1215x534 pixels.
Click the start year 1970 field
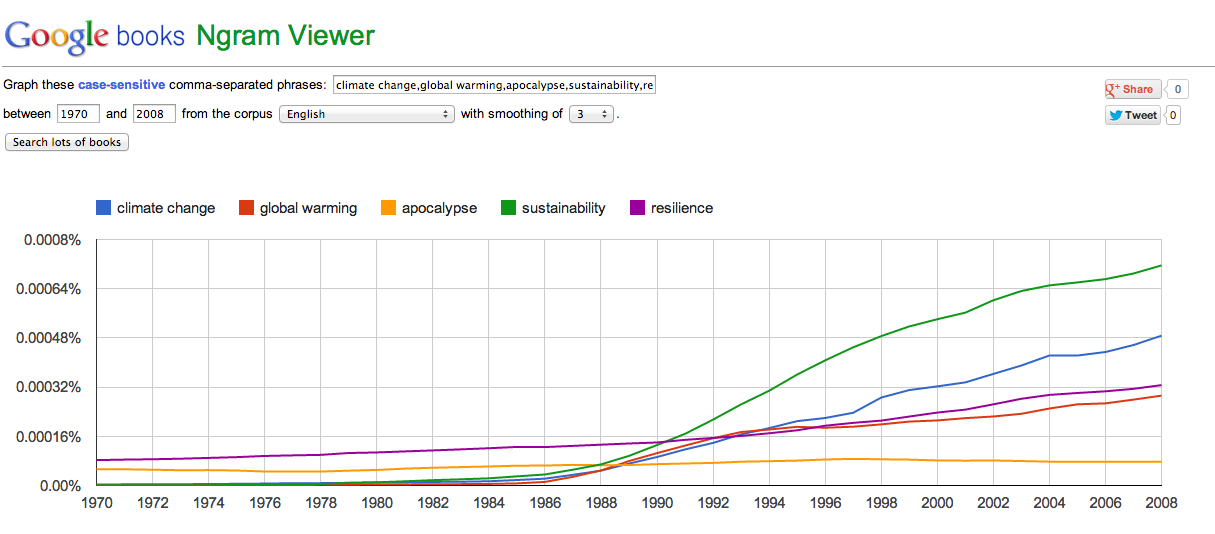[x=78, y=114]
